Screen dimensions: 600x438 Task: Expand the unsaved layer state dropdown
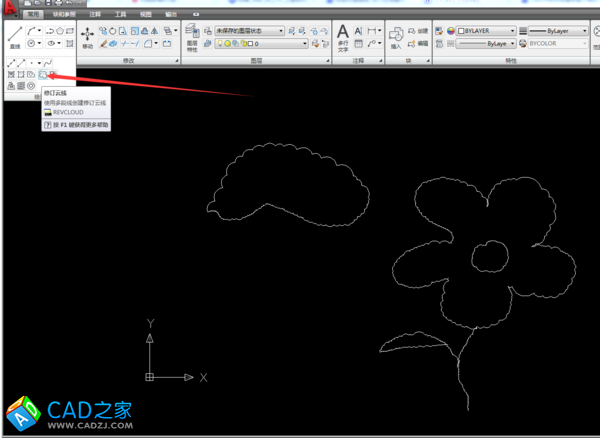[279, 31]
